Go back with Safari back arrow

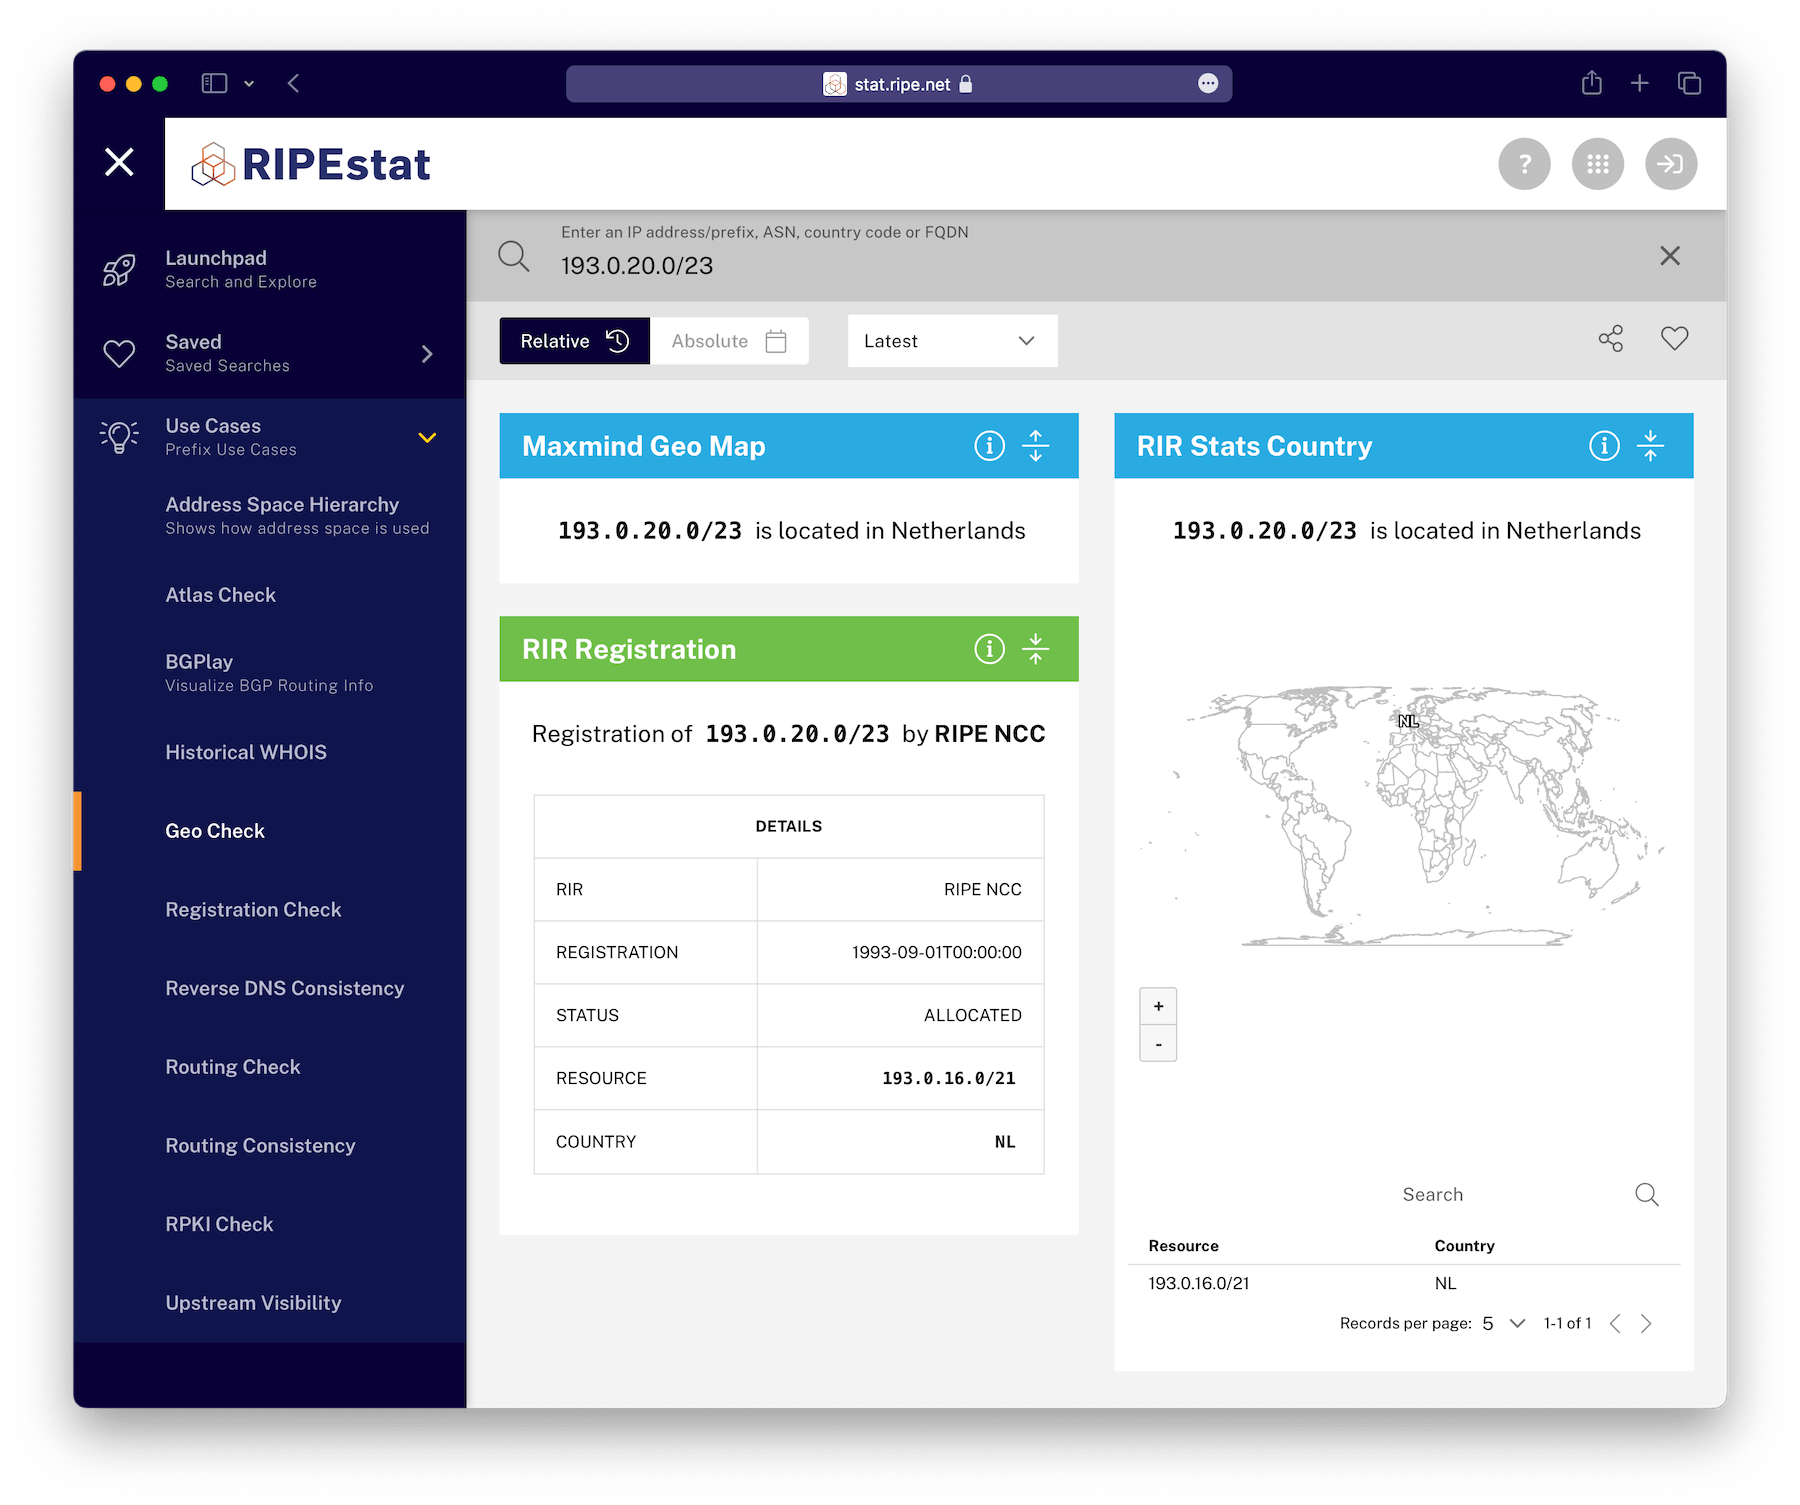293,84
